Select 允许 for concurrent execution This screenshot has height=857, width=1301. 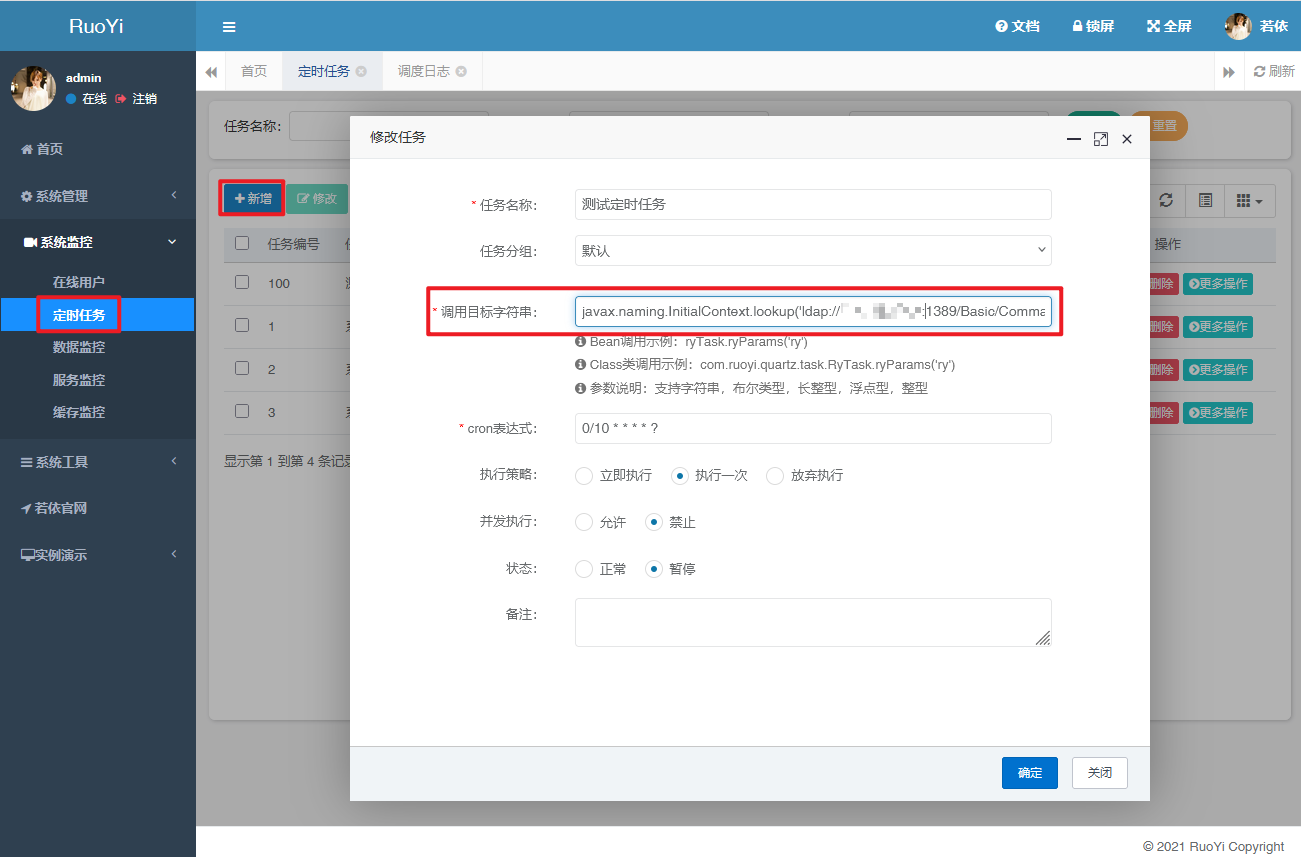coord(584,522)
